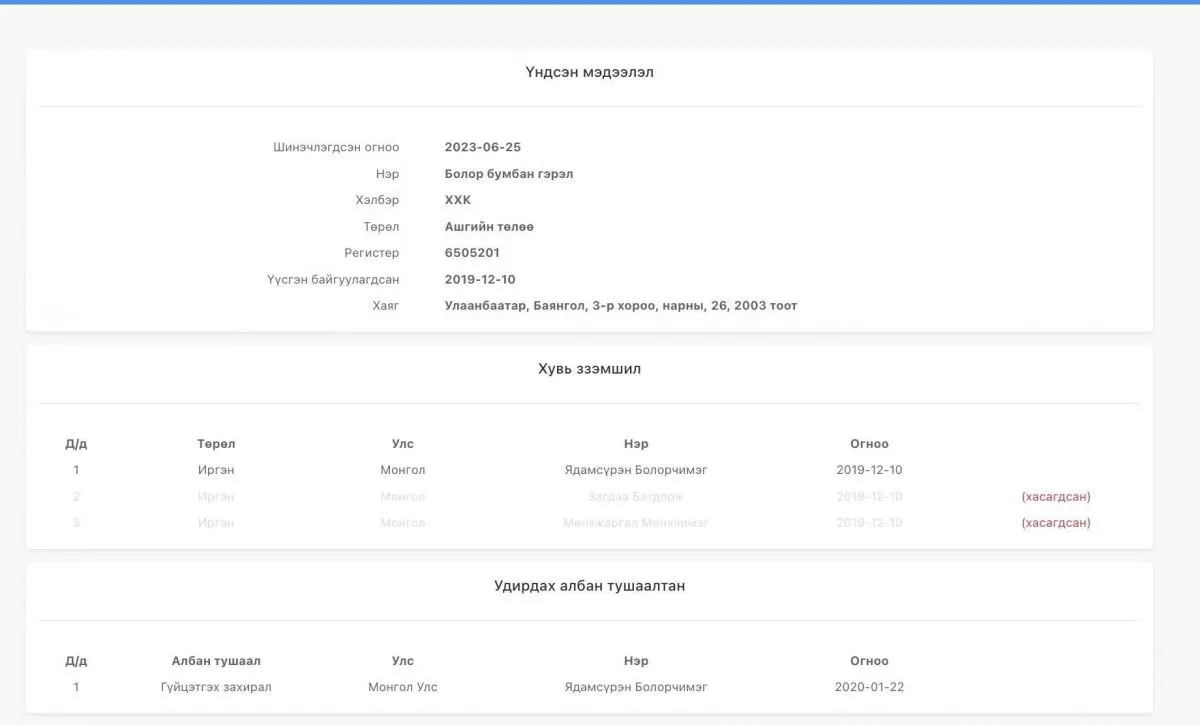Click the Гүйцэтгэх захирал position cell
Screen dimensions: 1200x725
216,687
